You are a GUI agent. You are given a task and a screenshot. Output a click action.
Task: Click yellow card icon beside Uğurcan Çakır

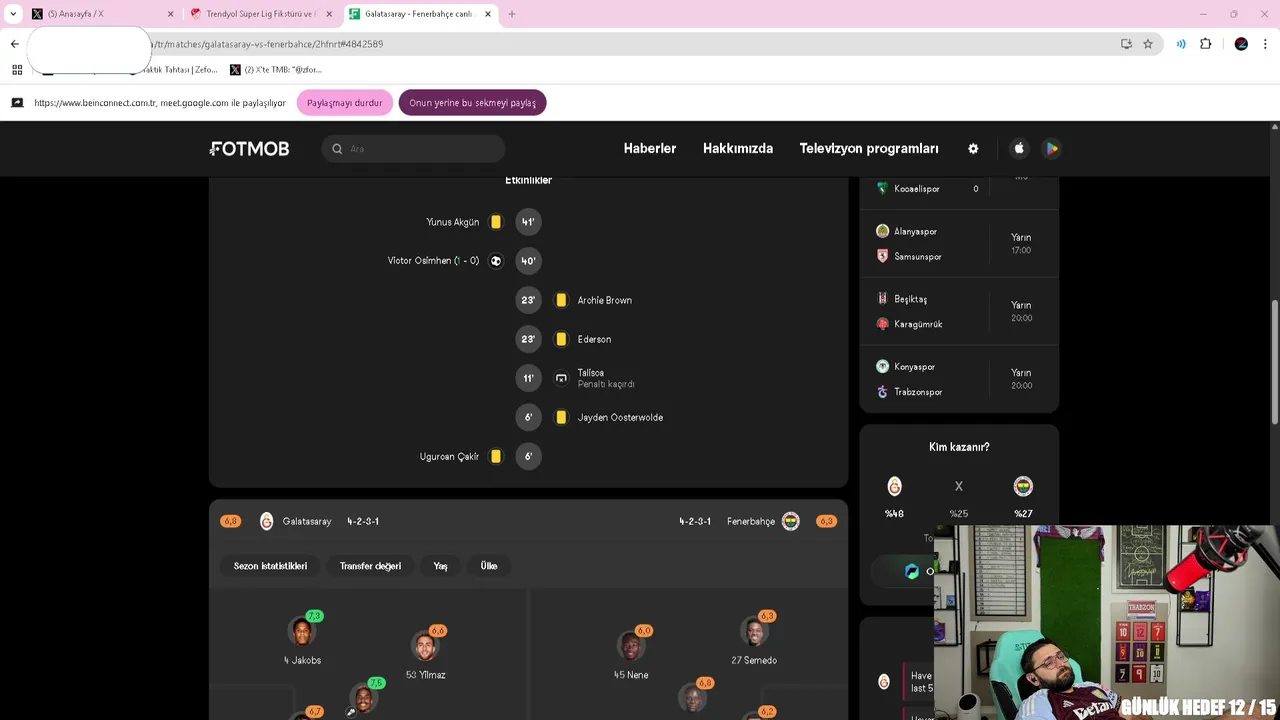[x=495, y=456]
